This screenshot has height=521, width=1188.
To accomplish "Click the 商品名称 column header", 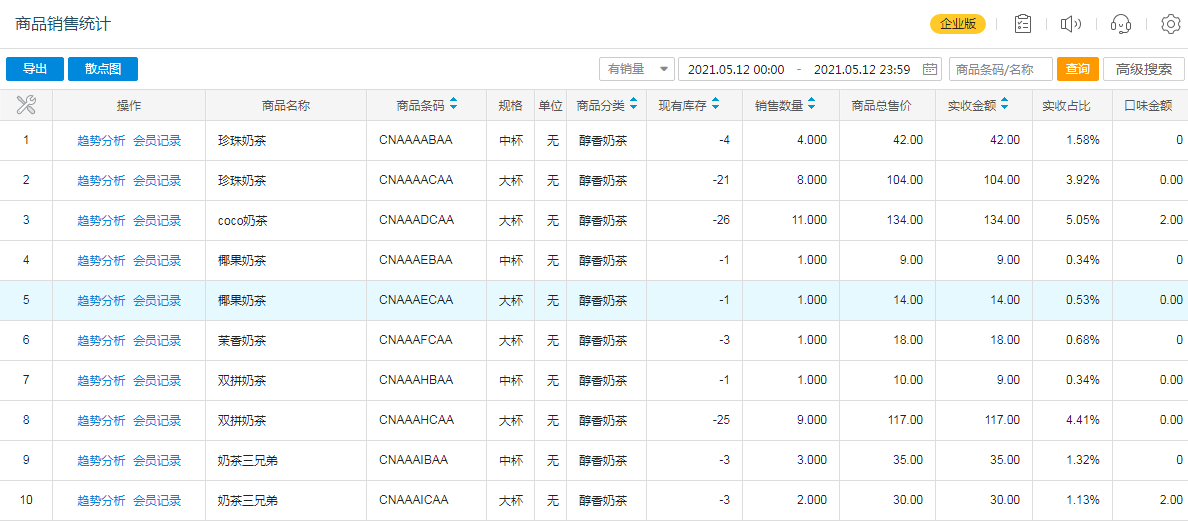I will point(286,105).
